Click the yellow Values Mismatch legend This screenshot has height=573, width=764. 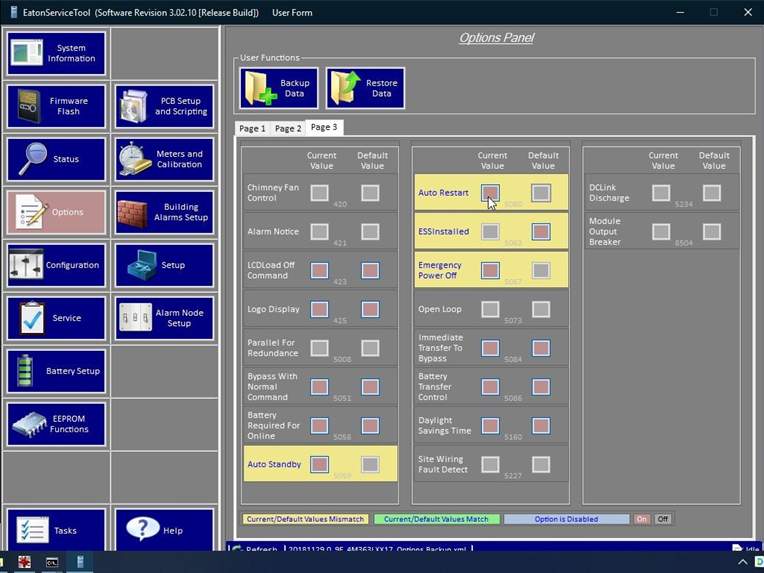point(306,519)
